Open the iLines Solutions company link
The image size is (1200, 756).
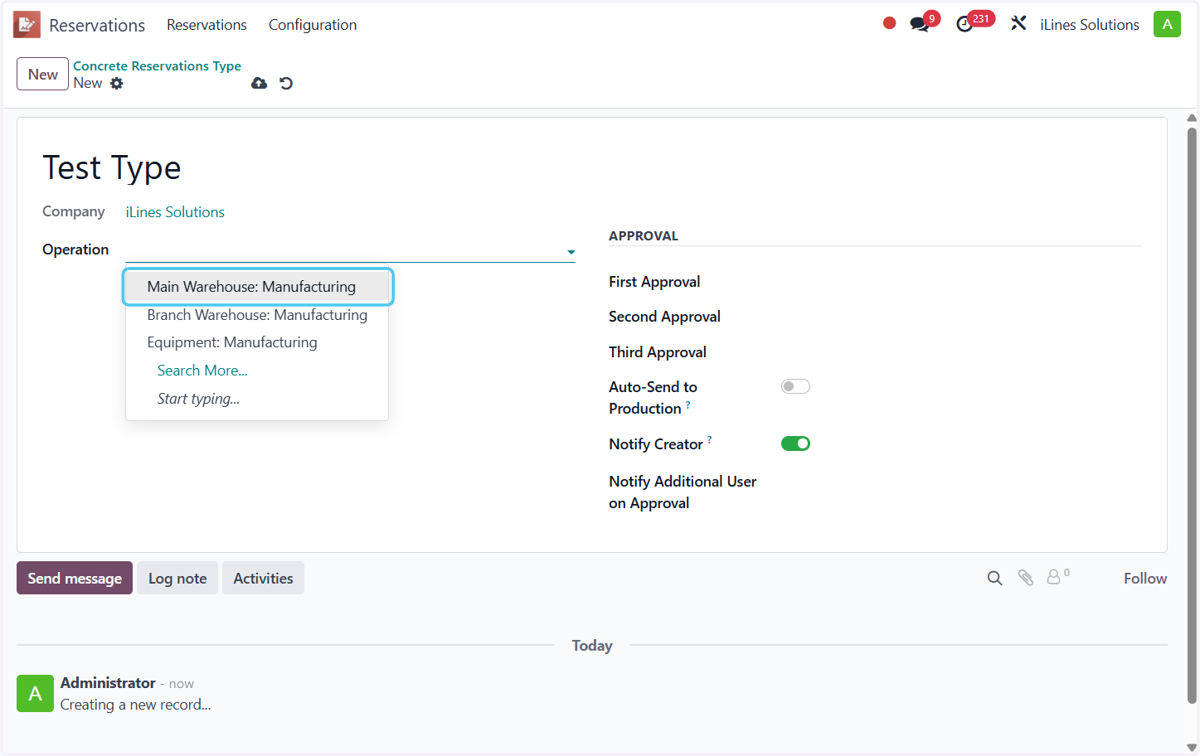click(175, 212)
